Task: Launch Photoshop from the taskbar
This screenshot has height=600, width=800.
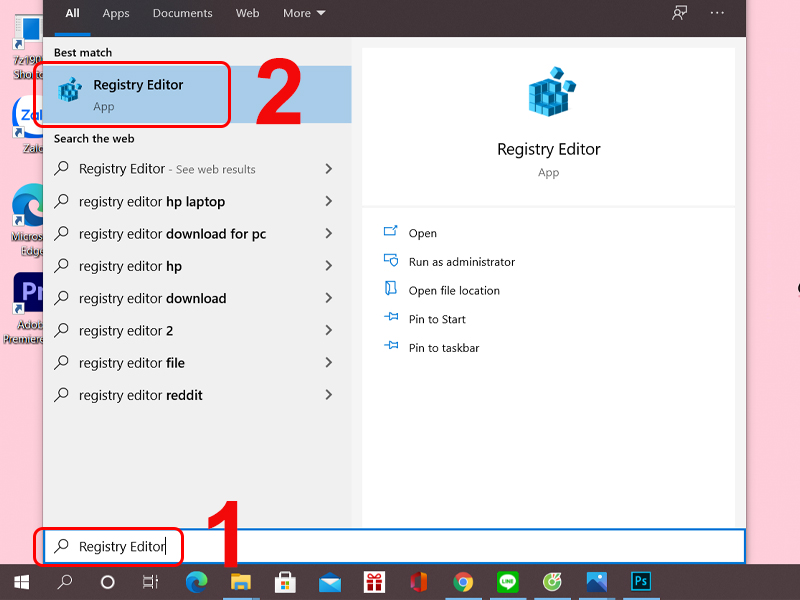Action: point(640,581)
